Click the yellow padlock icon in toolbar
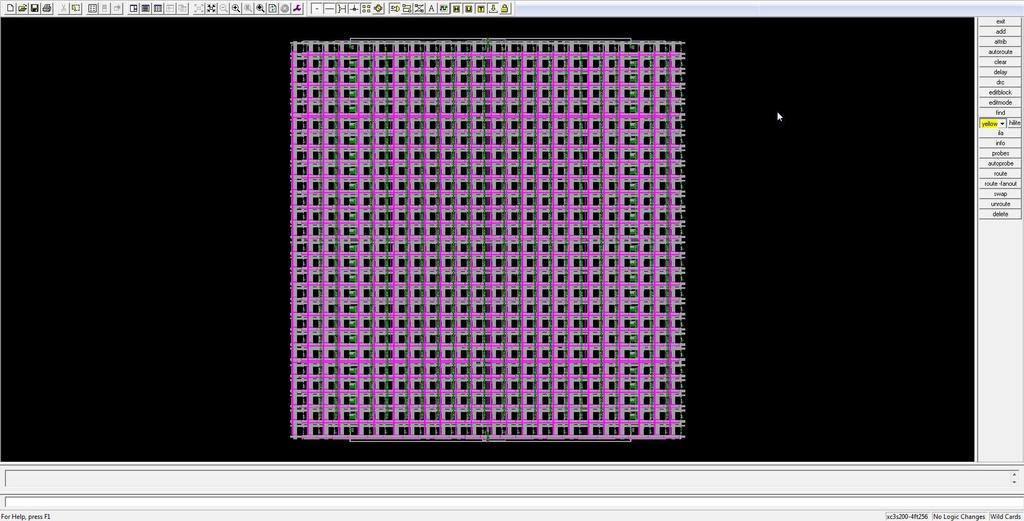The width and height of the screenshot is (1024, 521). click(505, 8)
